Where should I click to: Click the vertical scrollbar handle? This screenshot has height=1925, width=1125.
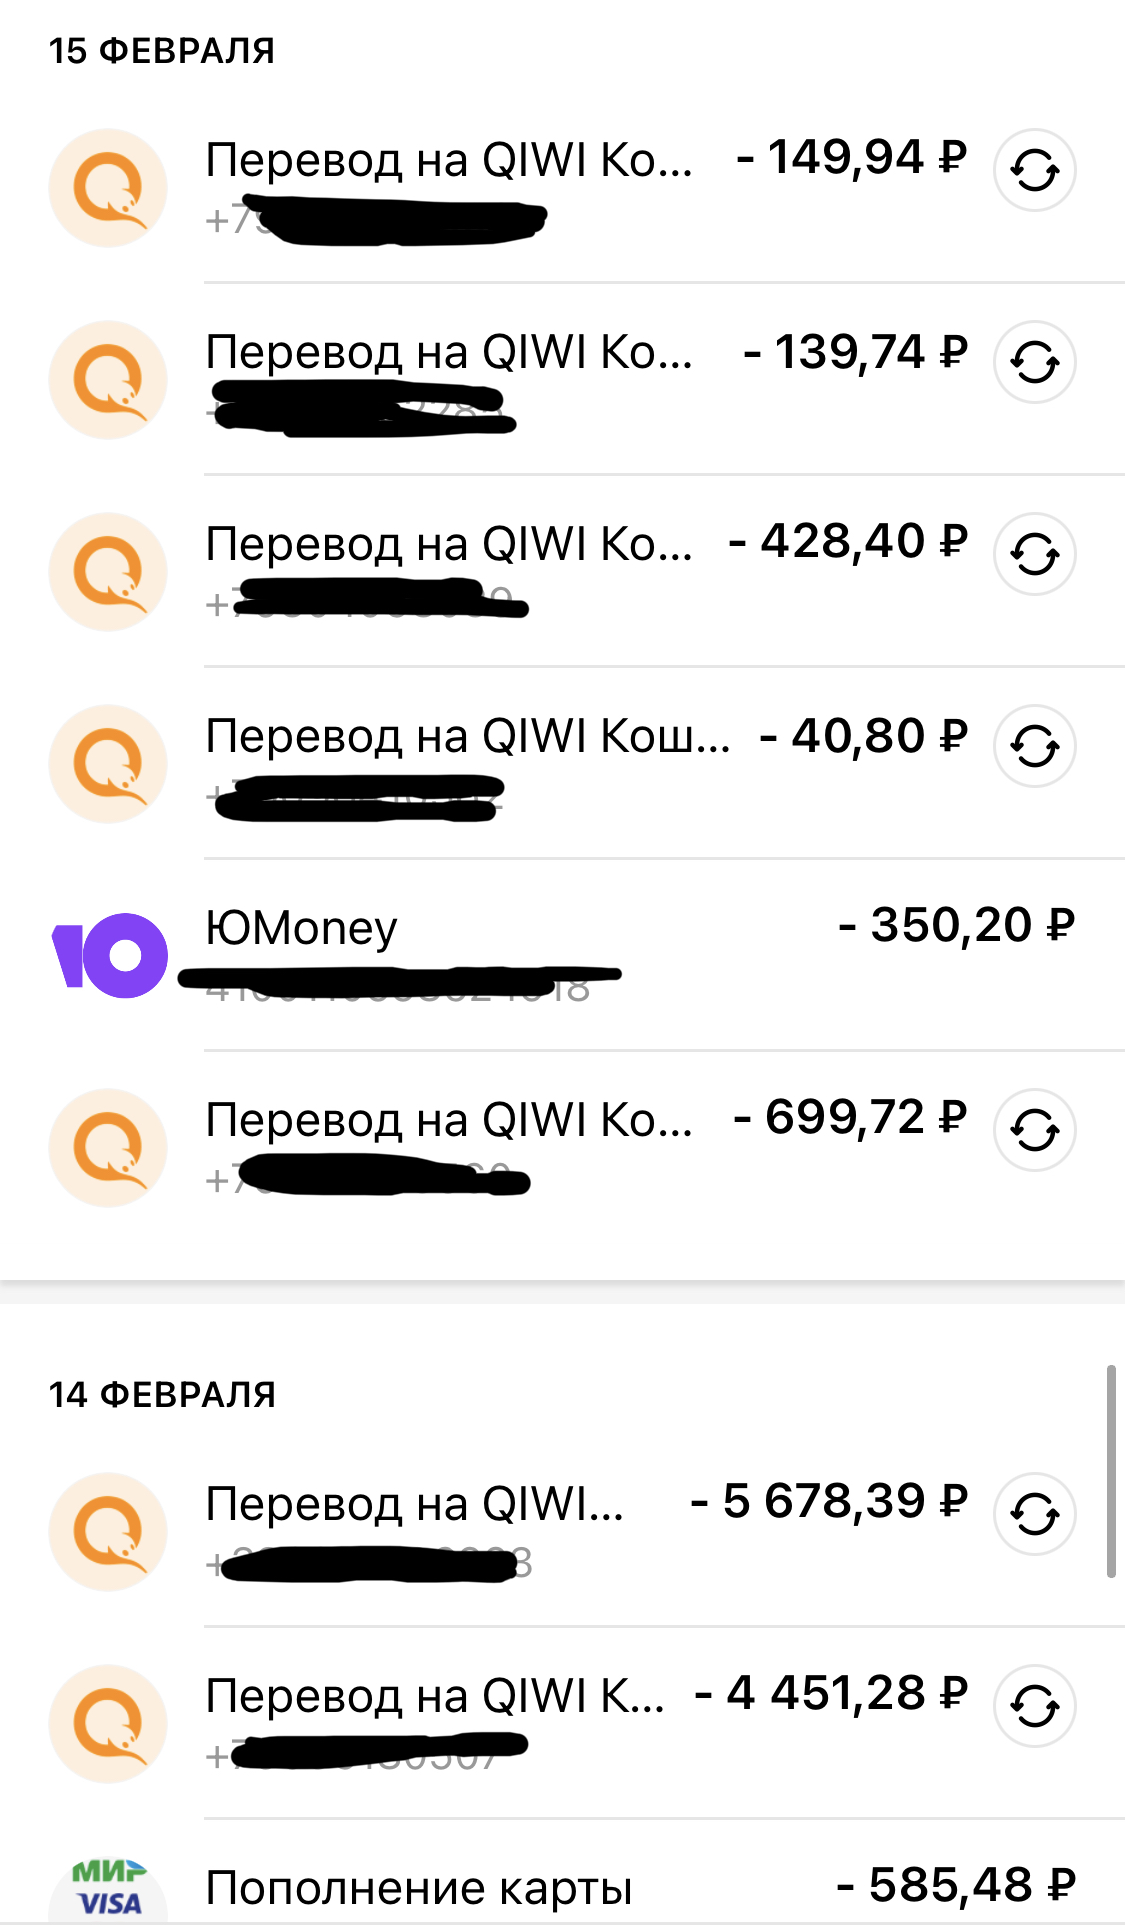pyautogui.click(x=1111, y=1470)
